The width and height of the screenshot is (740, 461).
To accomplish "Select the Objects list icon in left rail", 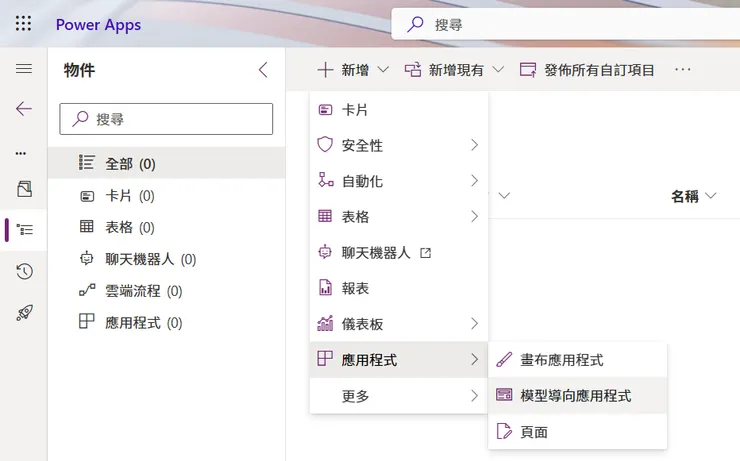I will [x=25, y=230].
